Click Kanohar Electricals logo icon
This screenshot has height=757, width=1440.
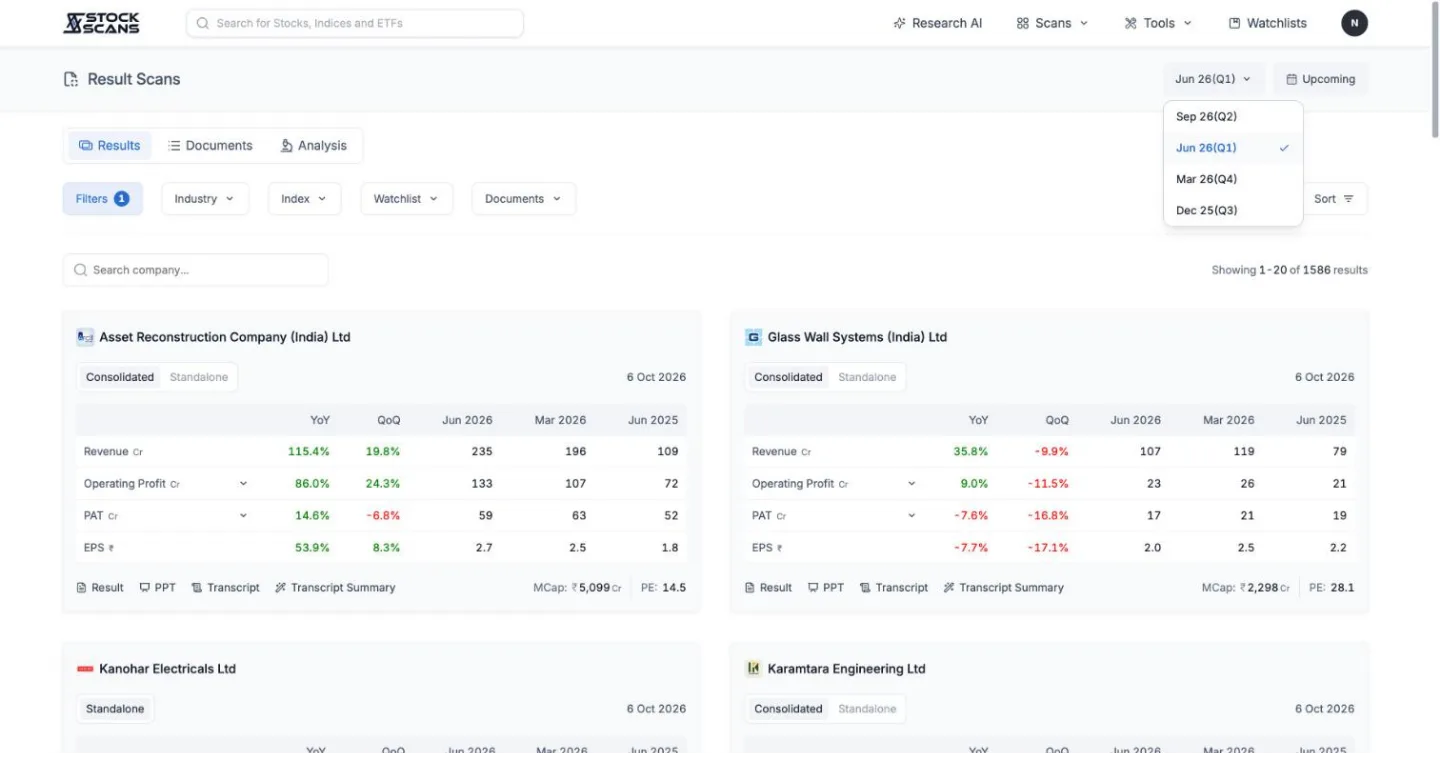click(85, 669)
